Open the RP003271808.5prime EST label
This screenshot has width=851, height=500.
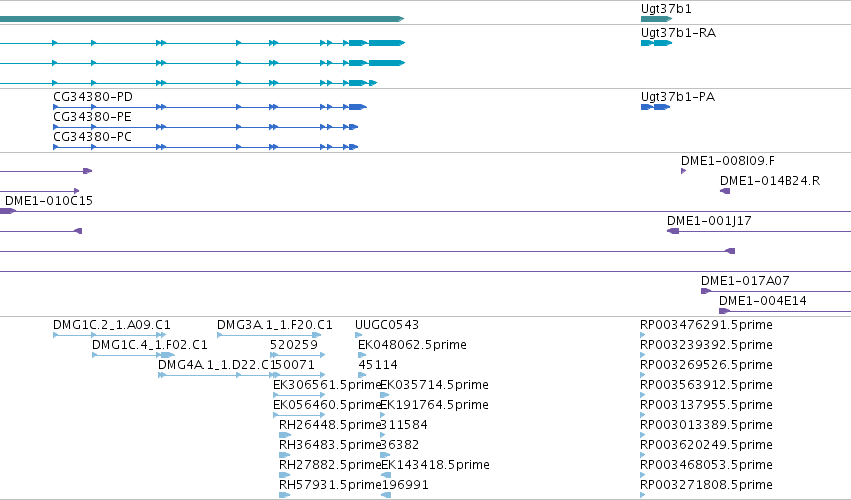coord(706,485)
